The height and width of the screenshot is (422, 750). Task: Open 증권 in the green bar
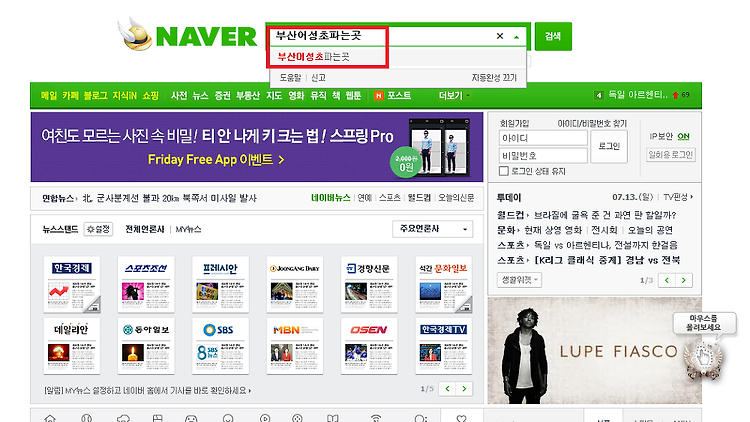pyautogui.click(x=222, y=96)
